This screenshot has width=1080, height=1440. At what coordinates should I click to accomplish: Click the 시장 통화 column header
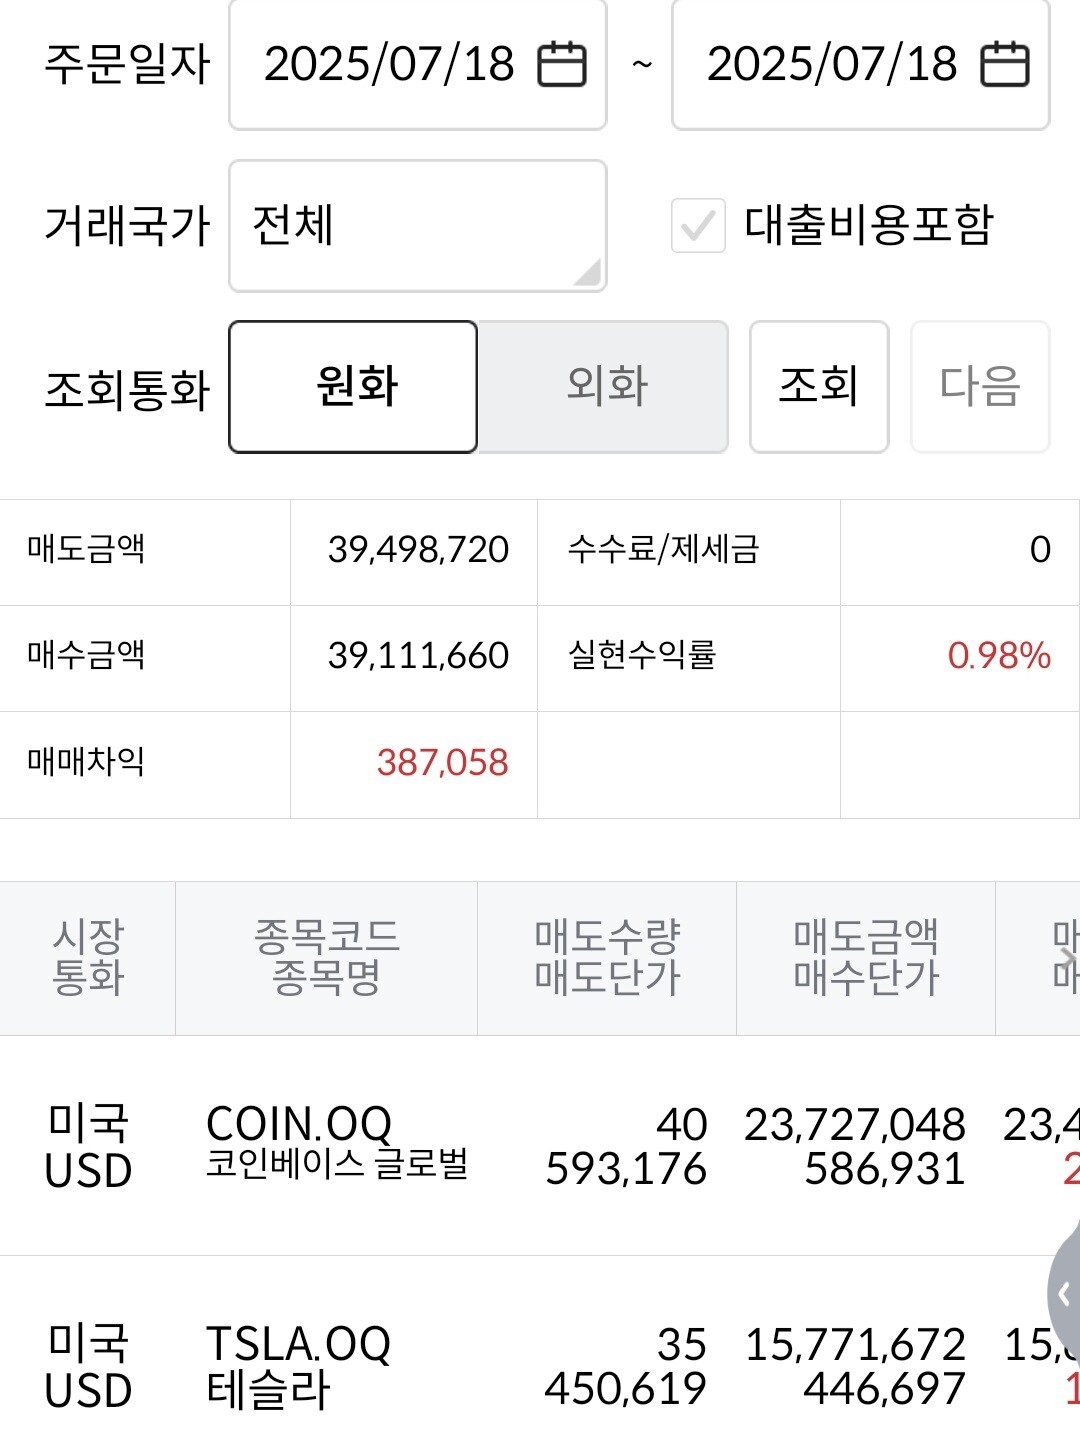click(88, 958)
